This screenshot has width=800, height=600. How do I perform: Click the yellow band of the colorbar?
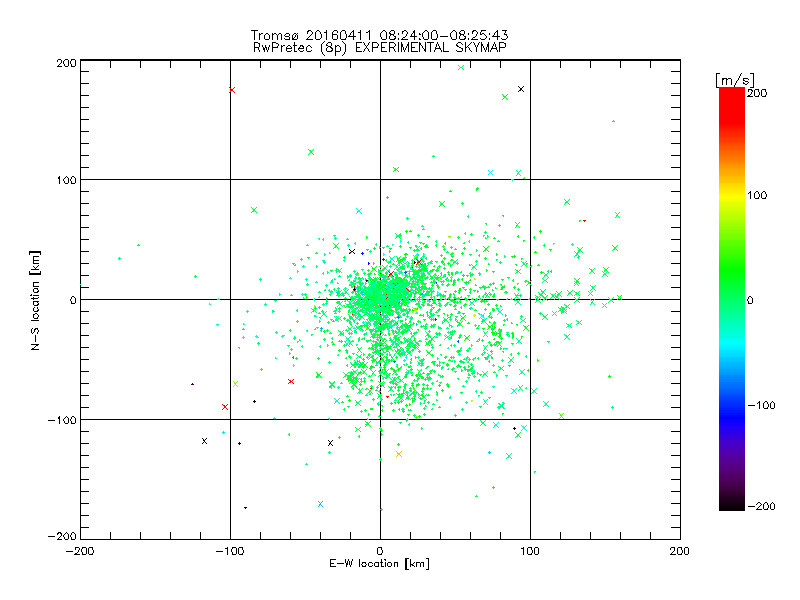click(732, 195)
